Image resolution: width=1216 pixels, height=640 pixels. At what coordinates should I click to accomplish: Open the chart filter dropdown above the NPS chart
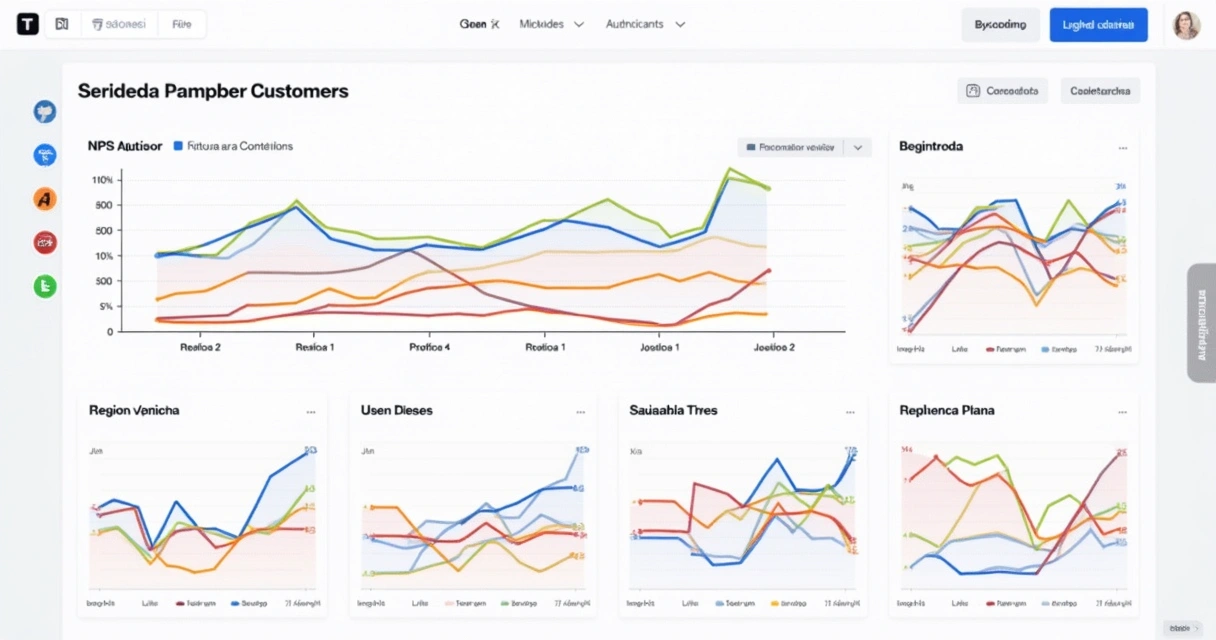point(791,147)
